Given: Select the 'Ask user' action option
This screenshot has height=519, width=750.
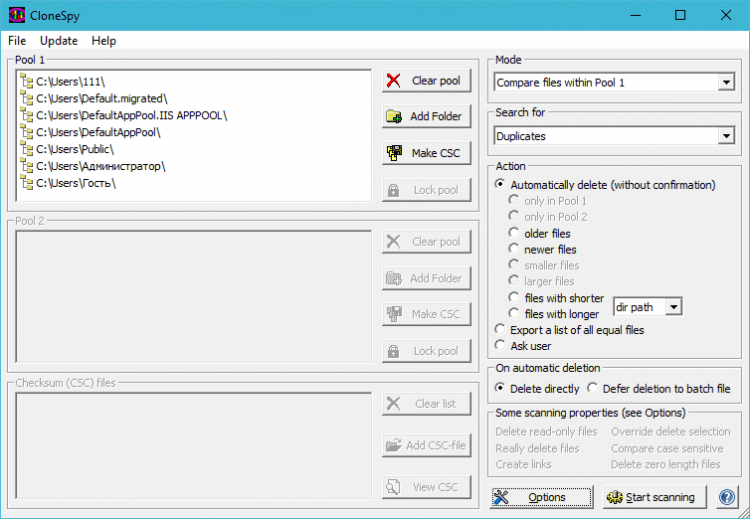Looking at the screenshot, I should pos(501,345).
